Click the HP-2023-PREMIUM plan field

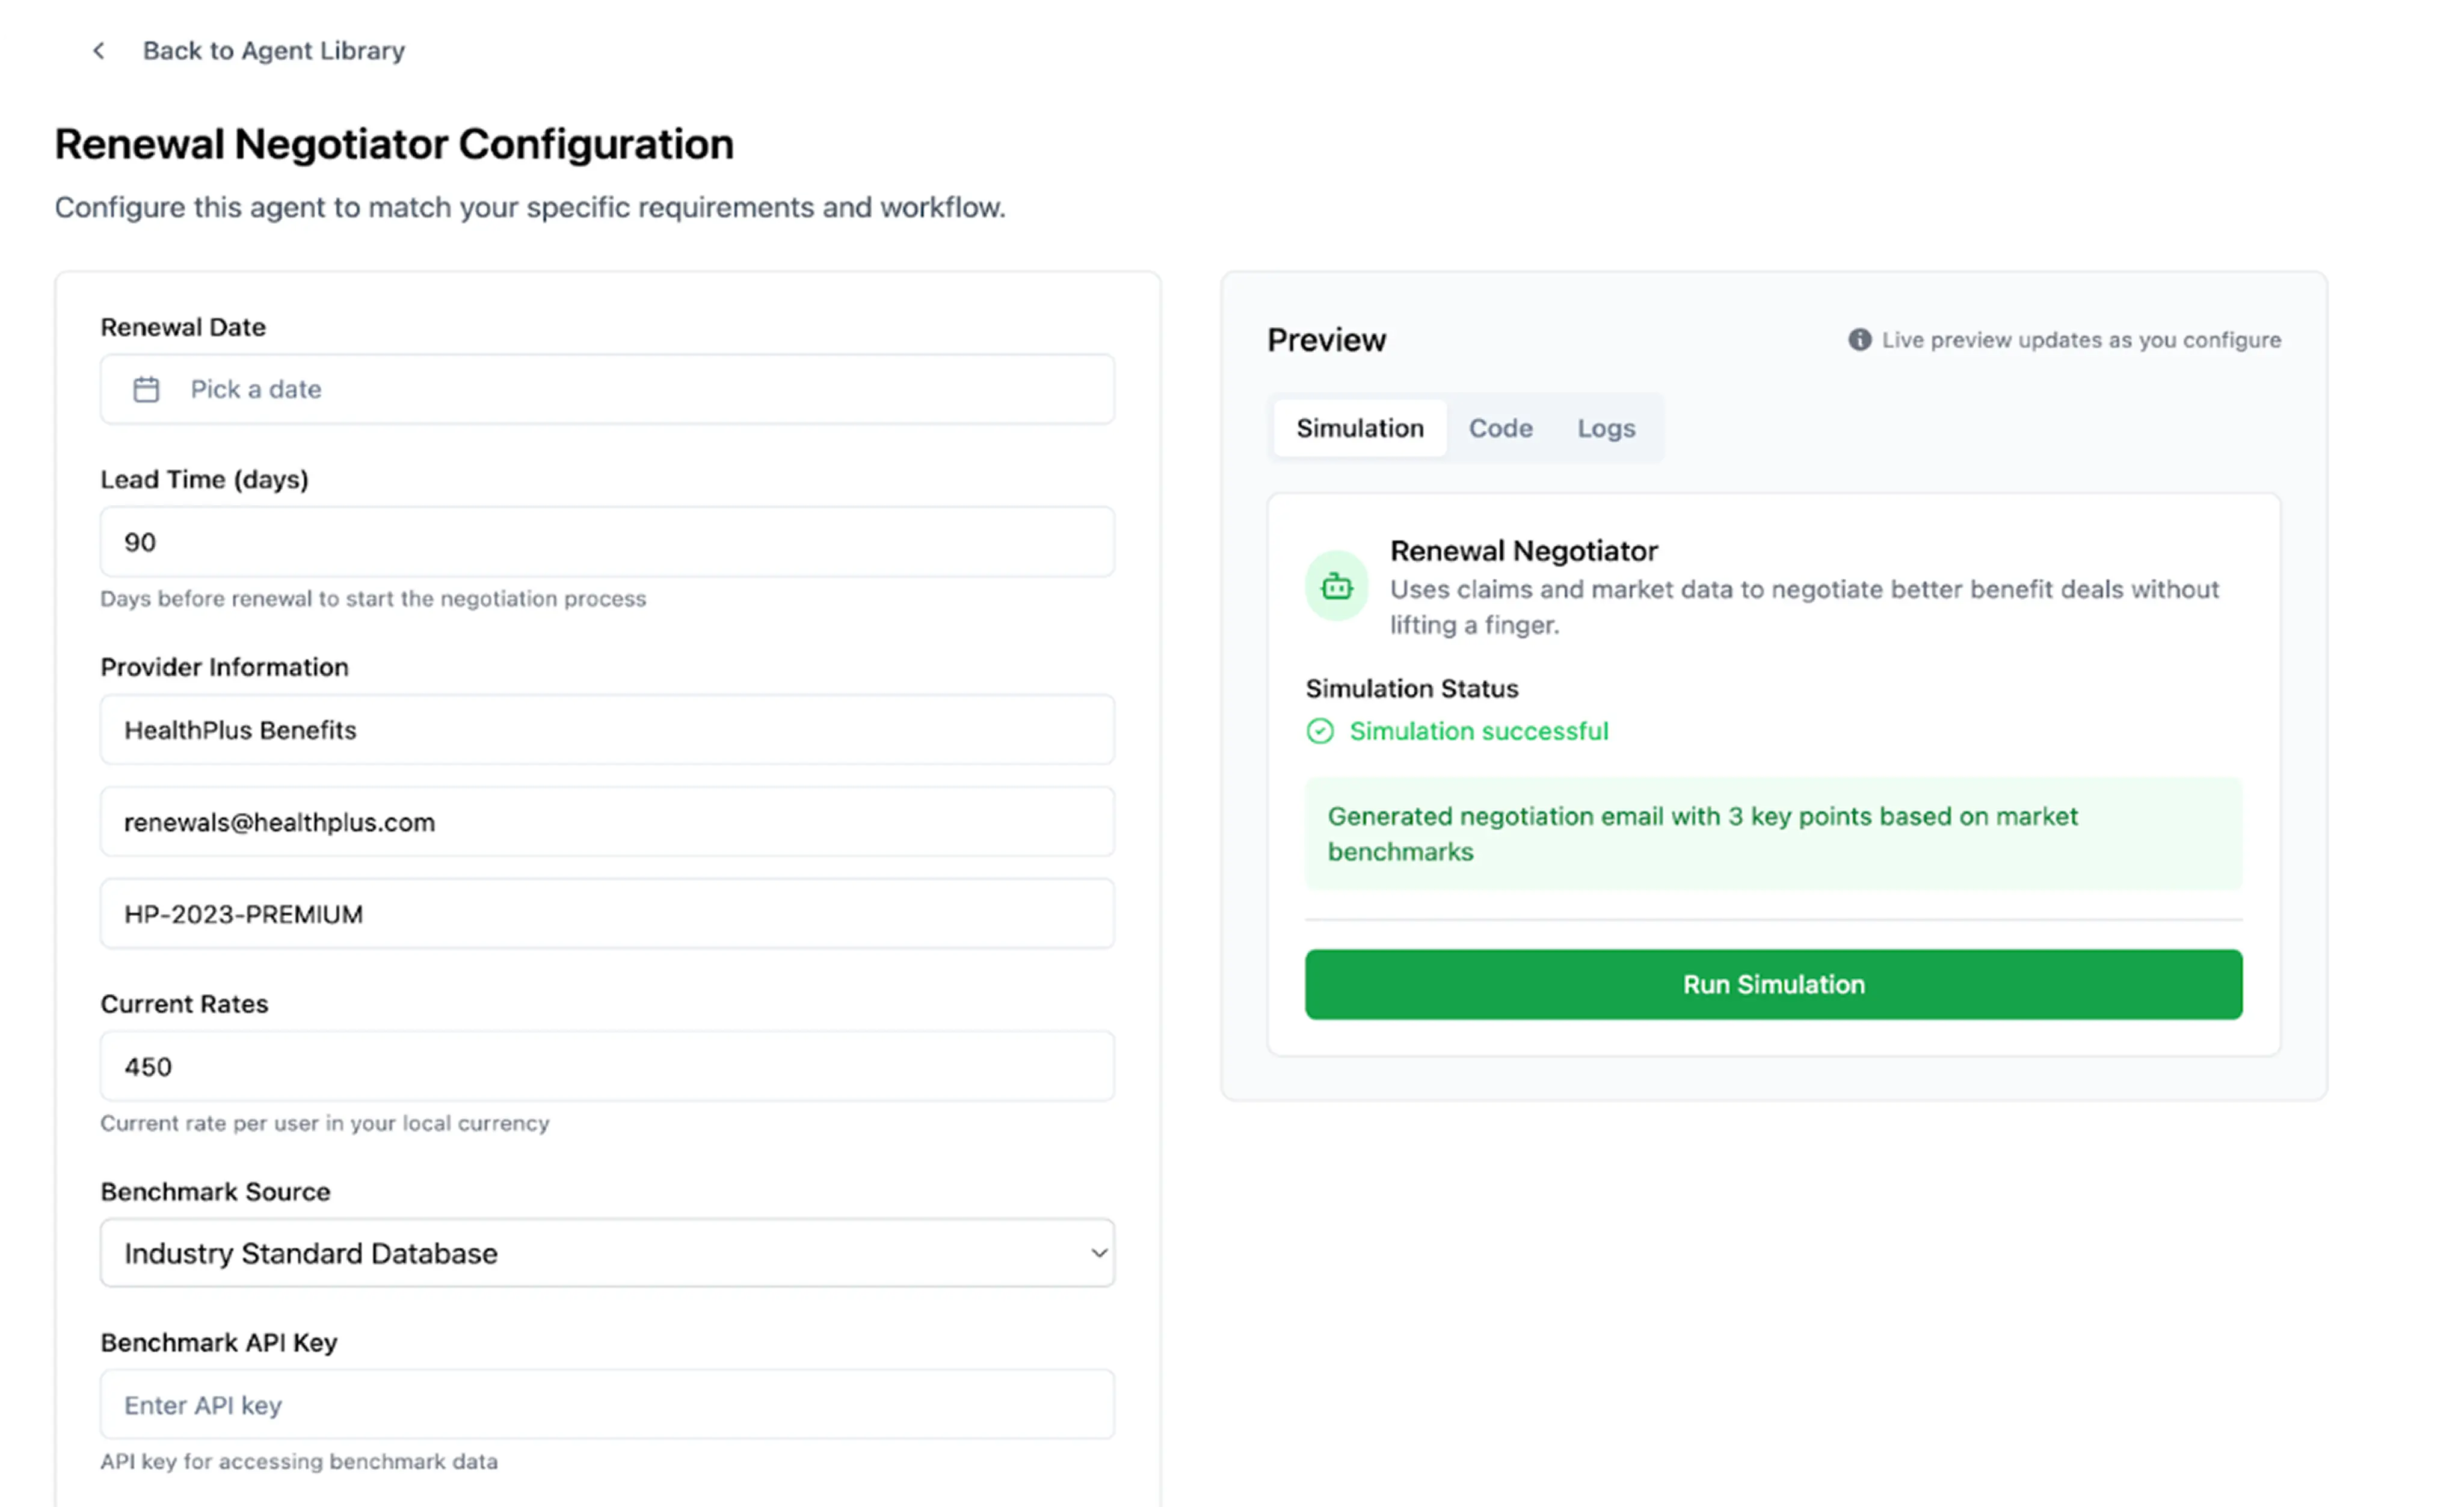click(x=606, y=914)
